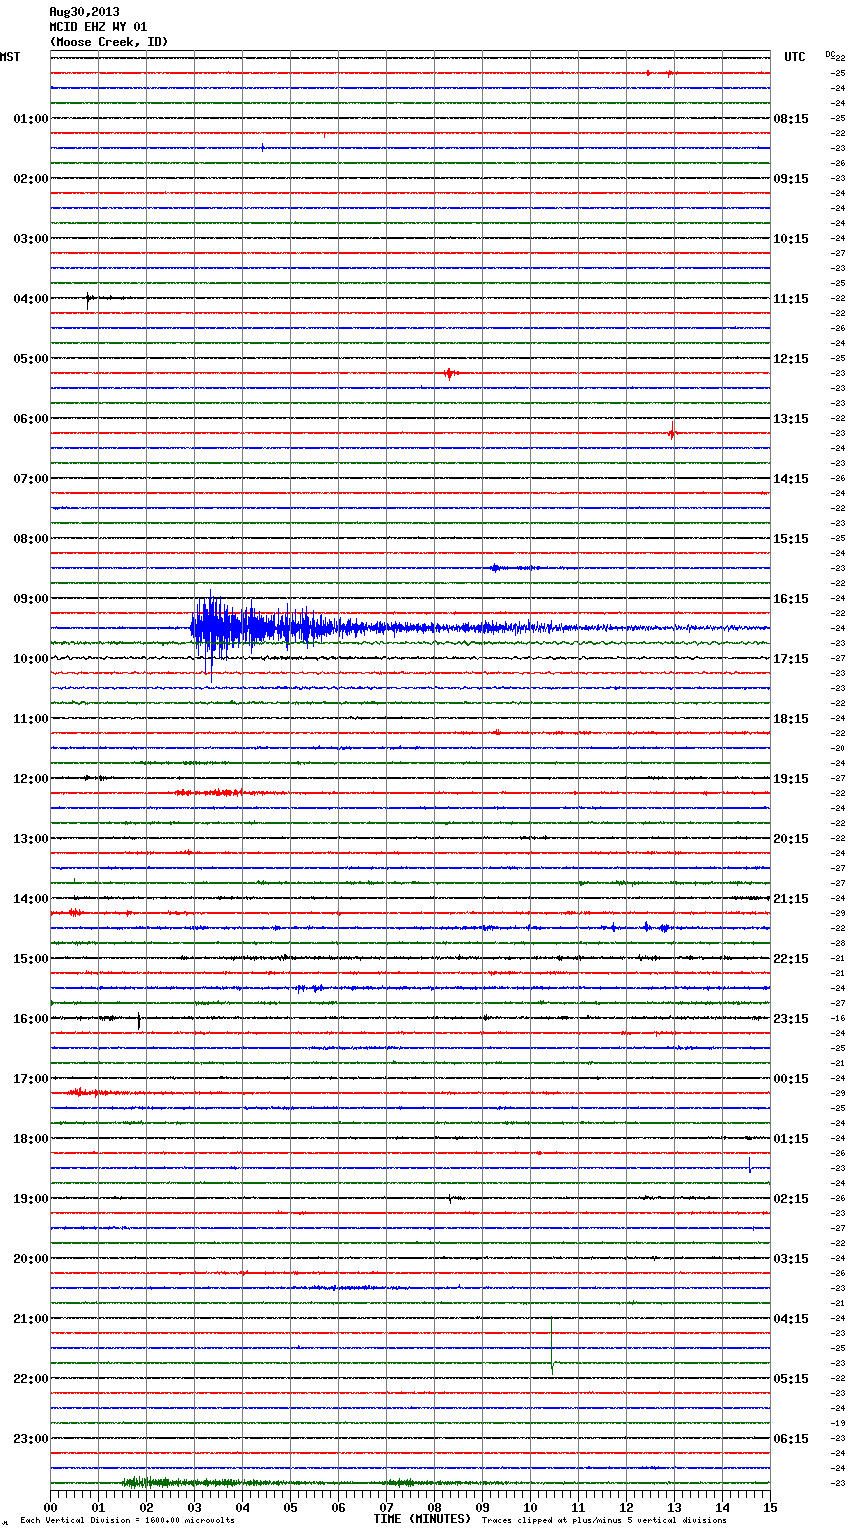Select the 05:00 MST row label
Image resolution: width=850 pixels, height=1534 pixels.
30,359
